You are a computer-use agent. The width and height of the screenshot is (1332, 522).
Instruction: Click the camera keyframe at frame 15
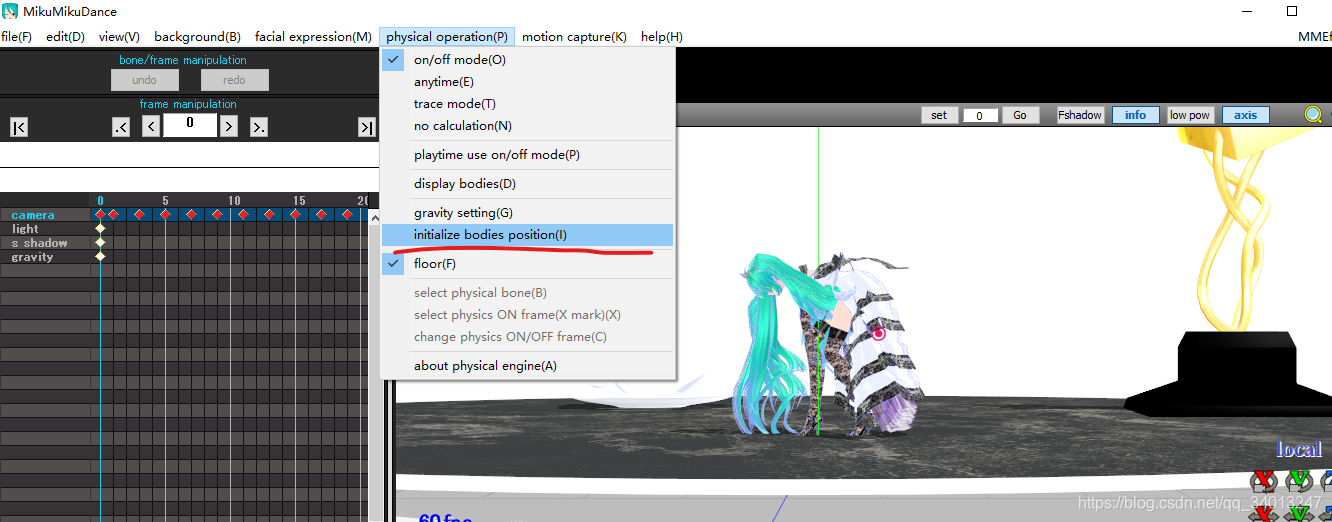point(296,214)
